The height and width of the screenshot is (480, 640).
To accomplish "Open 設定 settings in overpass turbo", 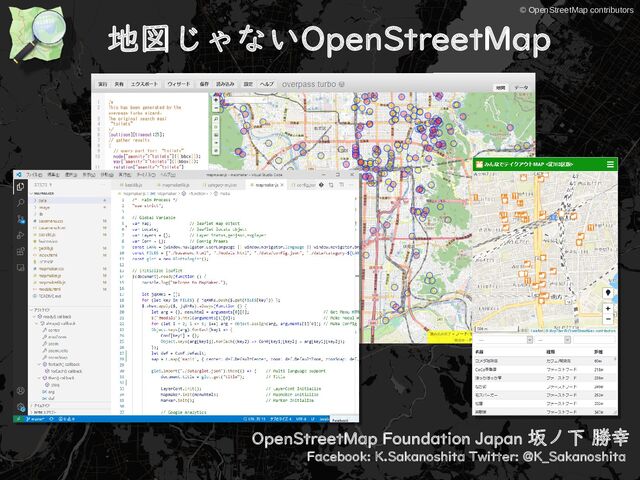I will 248,84.
